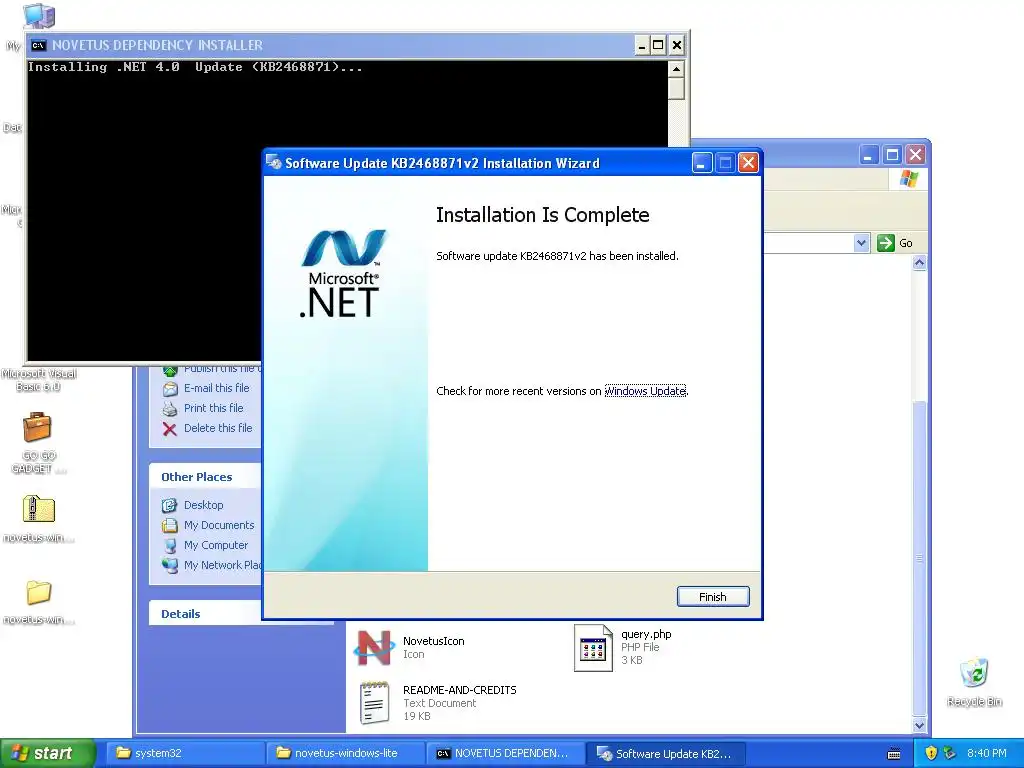Switch to Software Update KB2... taskbar button

(x=665, y=753)
